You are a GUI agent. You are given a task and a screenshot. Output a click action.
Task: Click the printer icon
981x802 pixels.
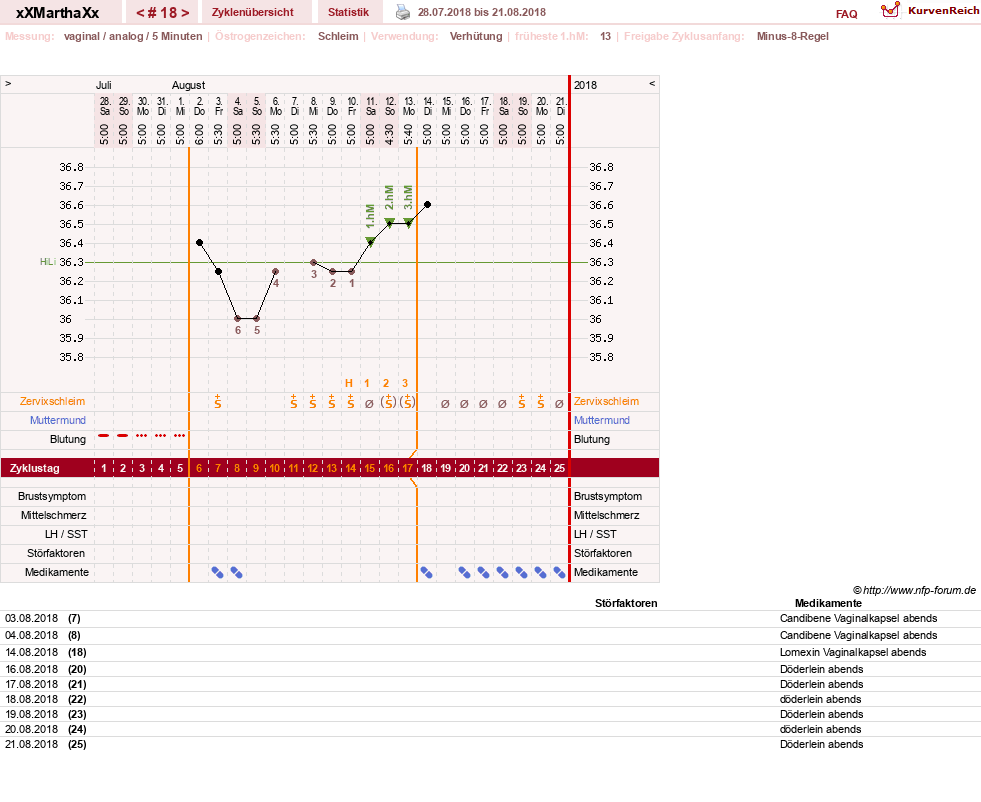(x=403, y=12)
